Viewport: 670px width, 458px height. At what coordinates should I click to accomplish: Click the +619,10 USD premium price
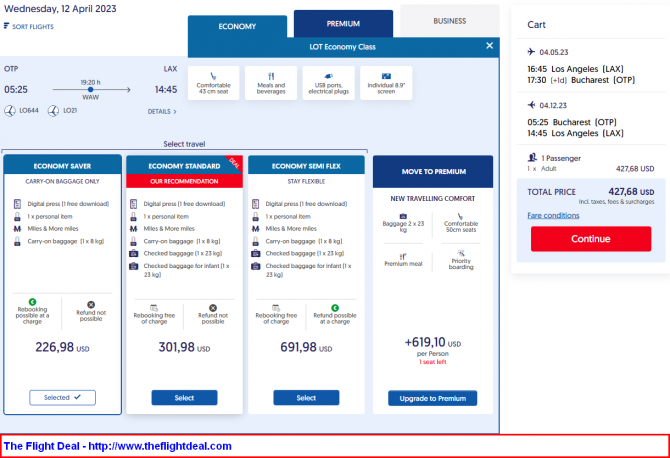[x=432, y=342]
